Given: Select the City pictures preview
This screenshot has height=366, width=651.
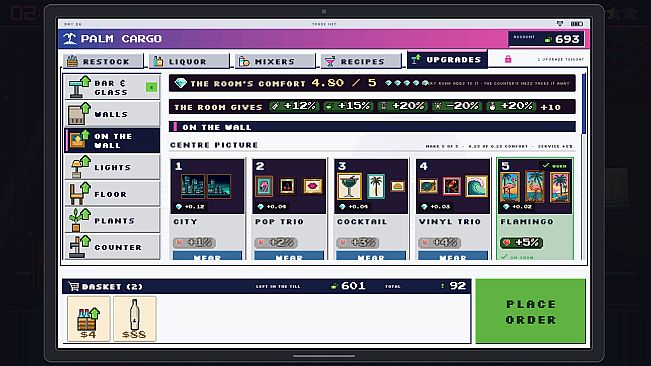Looking at the screenshot, I should tap(207, 186).
